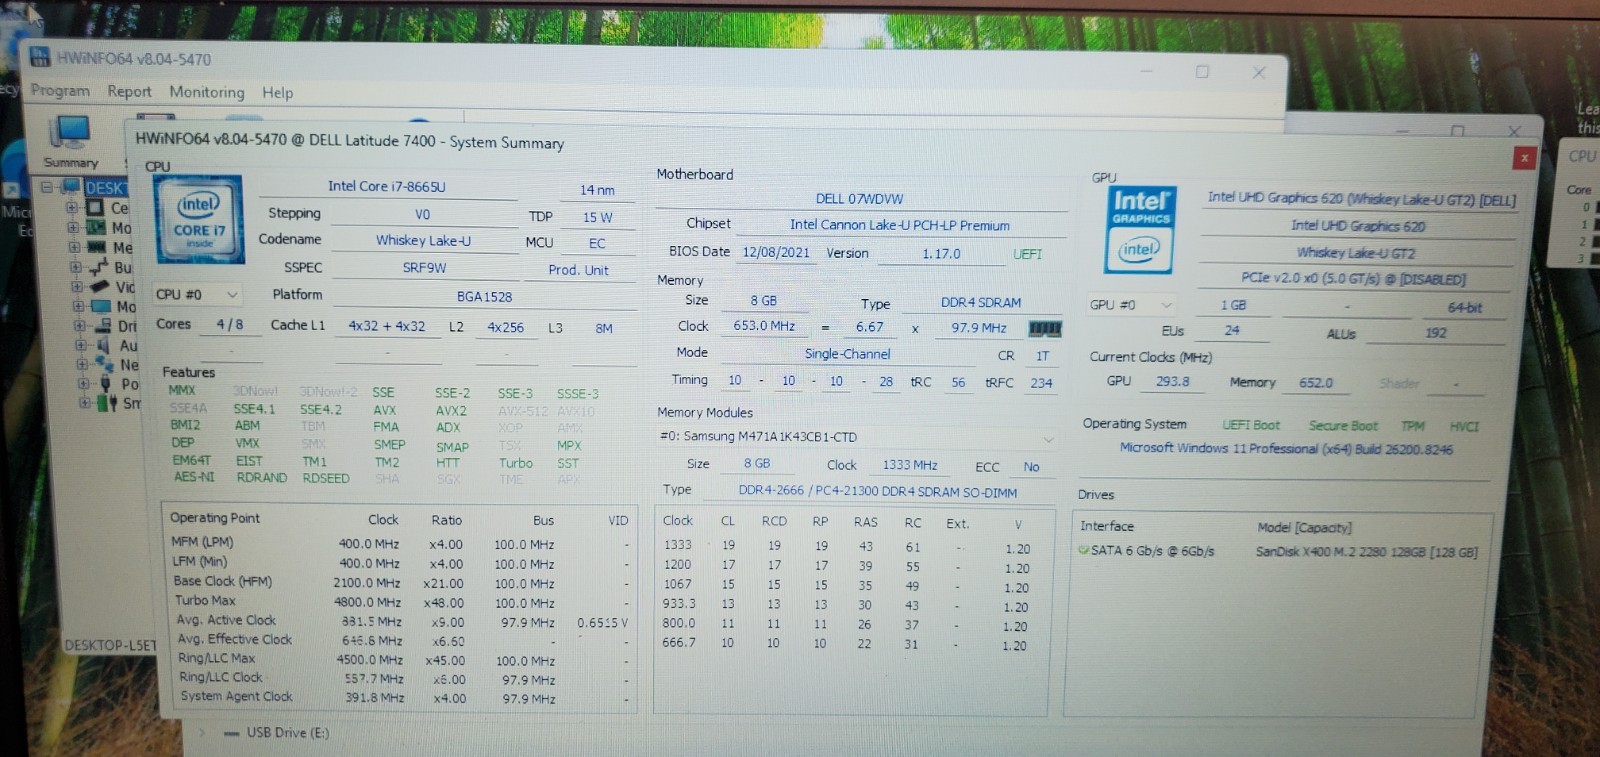
Task: Click the BGA1528 platform value
Action: click(x=484, y=296)
